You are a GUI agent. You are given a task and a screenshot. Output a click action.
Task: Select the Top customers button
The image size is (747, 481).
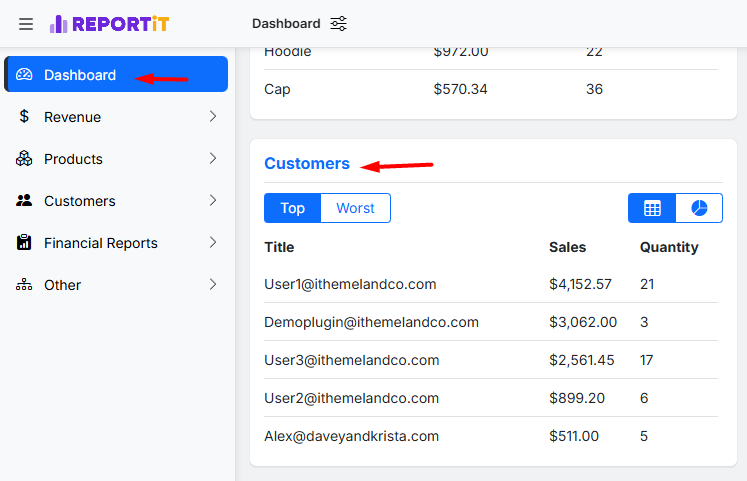[x=292, y=208]
